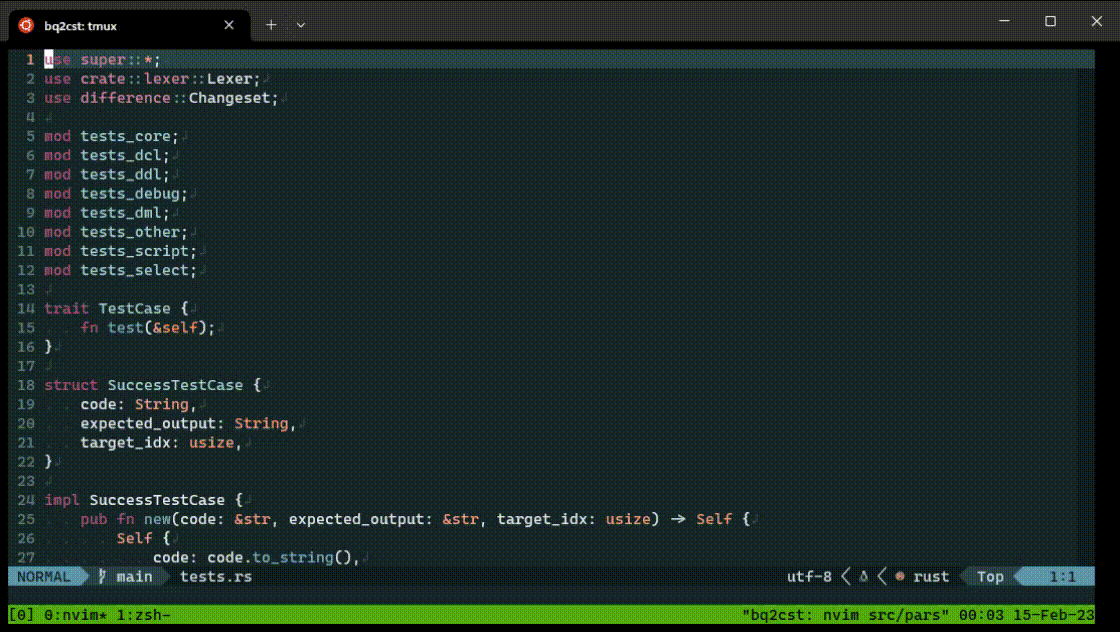Click 'mod tests_select;' line

pyautogui.click(x=120, y=270)
